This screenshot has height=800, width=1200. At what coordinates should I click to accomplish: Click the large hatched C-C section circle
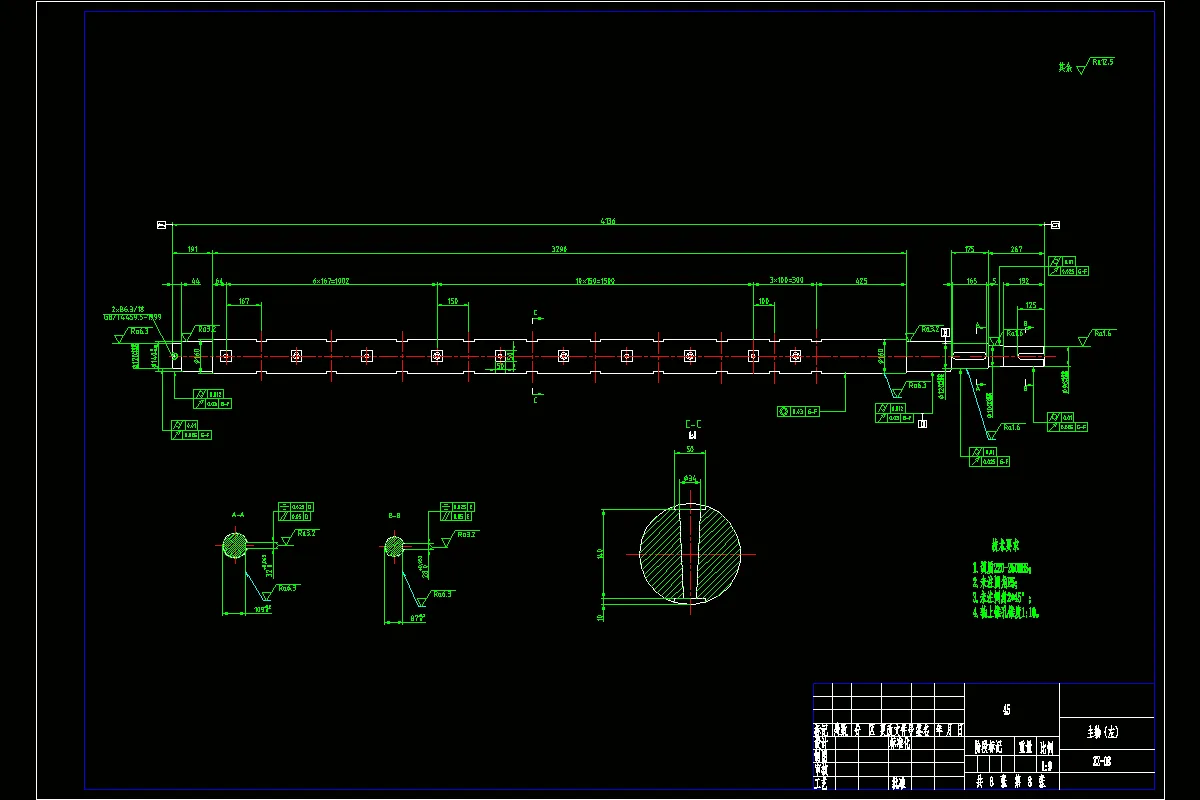coord(691,553)
